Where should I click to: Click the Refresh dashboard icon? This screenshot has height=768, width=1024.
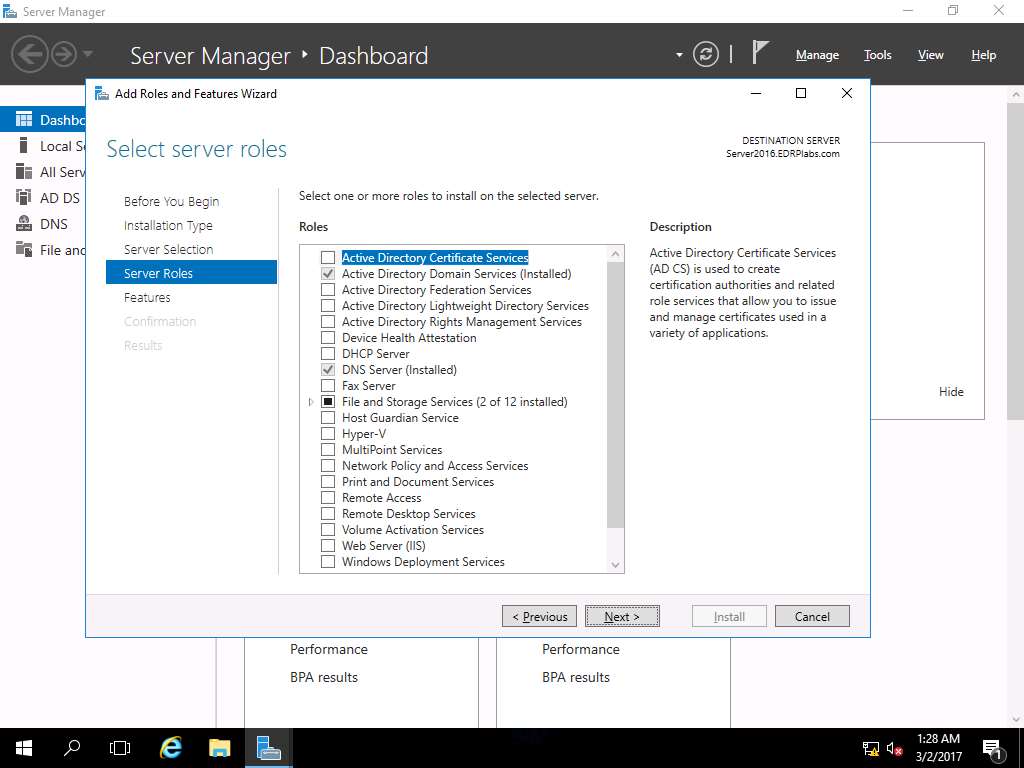(706, 54)
